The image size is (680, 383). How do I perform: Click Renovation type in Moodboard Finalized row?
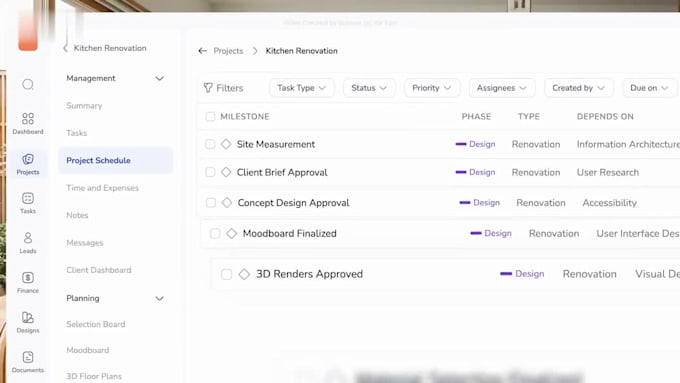[x=554, y=234]
